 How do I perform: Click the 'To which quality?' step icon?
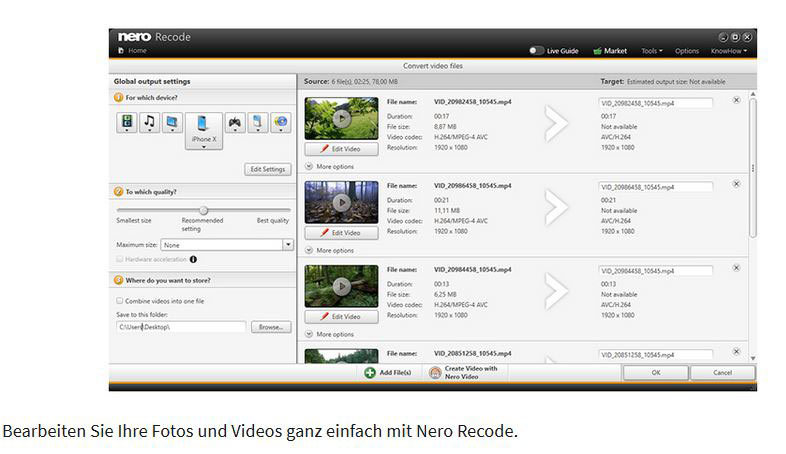tap(118, 191)
